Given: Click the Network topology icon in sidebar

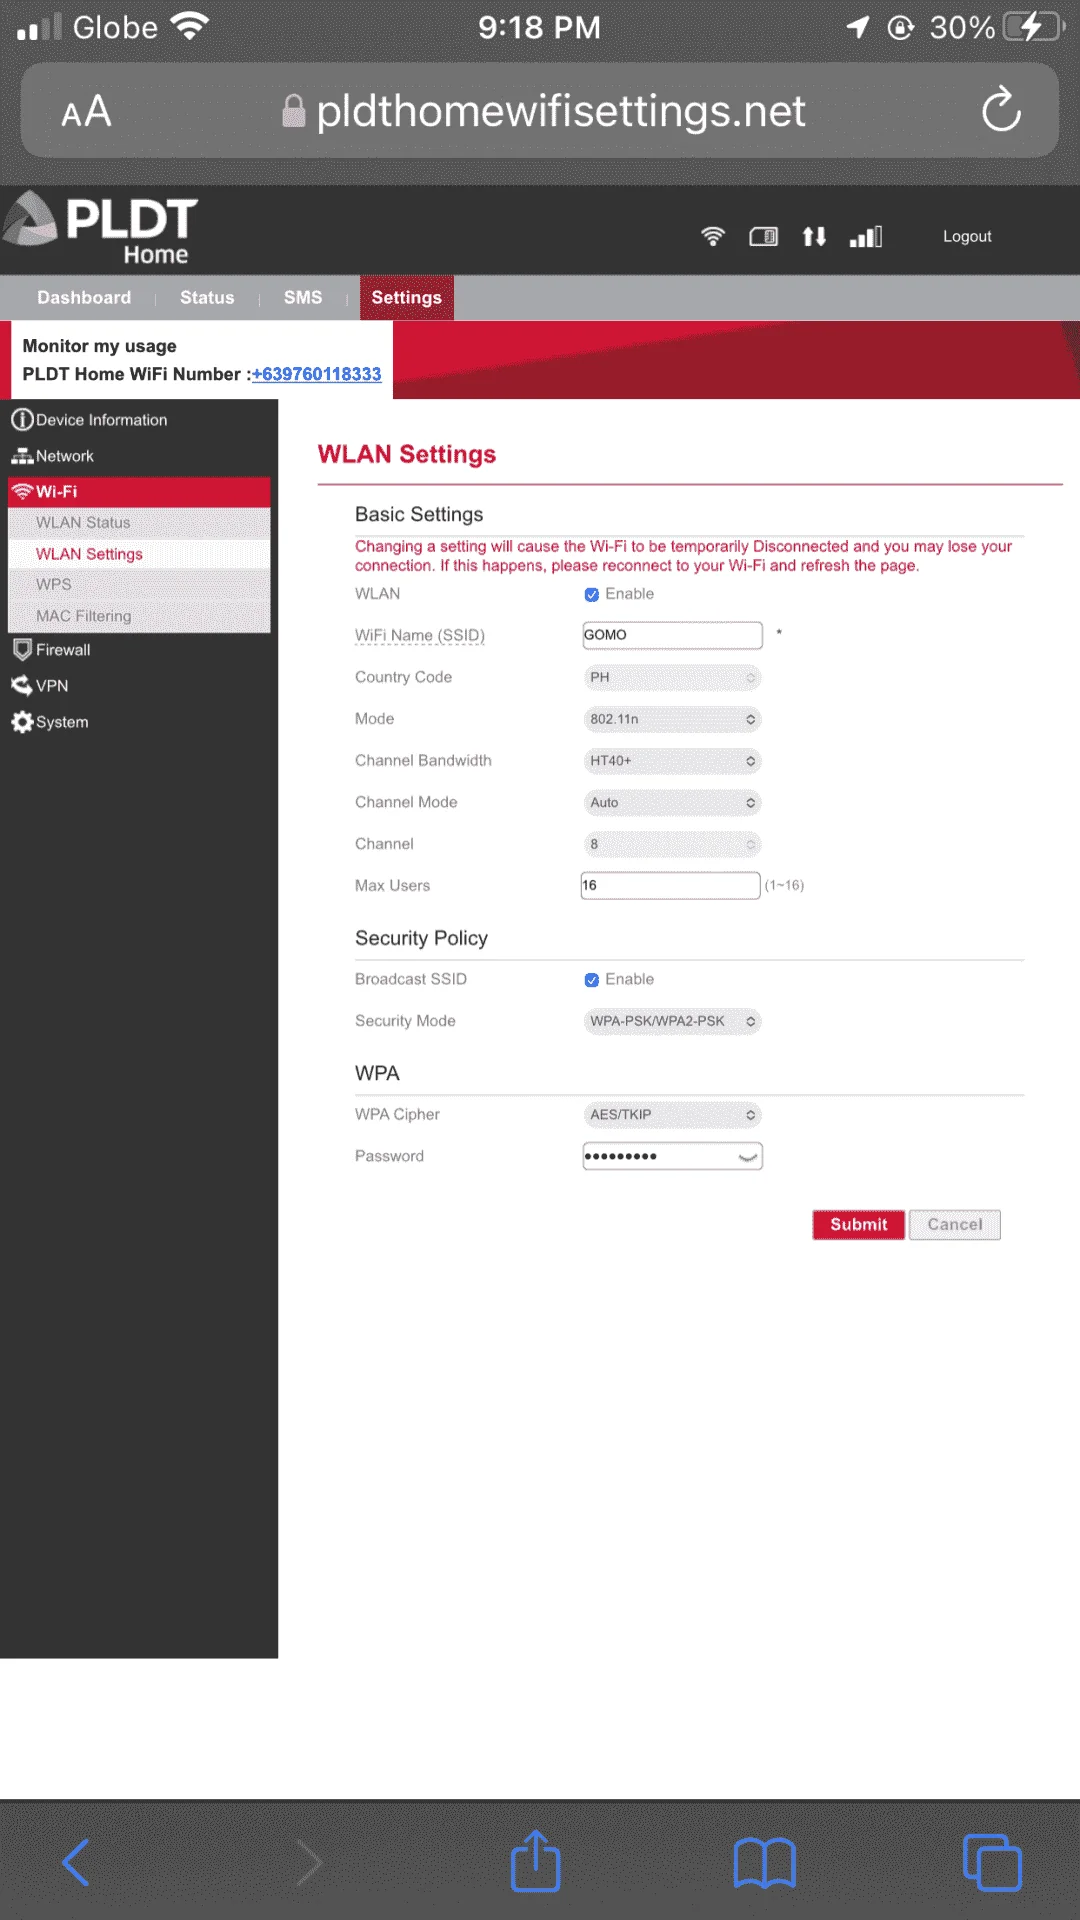Looking at the screenshot, I should 22,456.
